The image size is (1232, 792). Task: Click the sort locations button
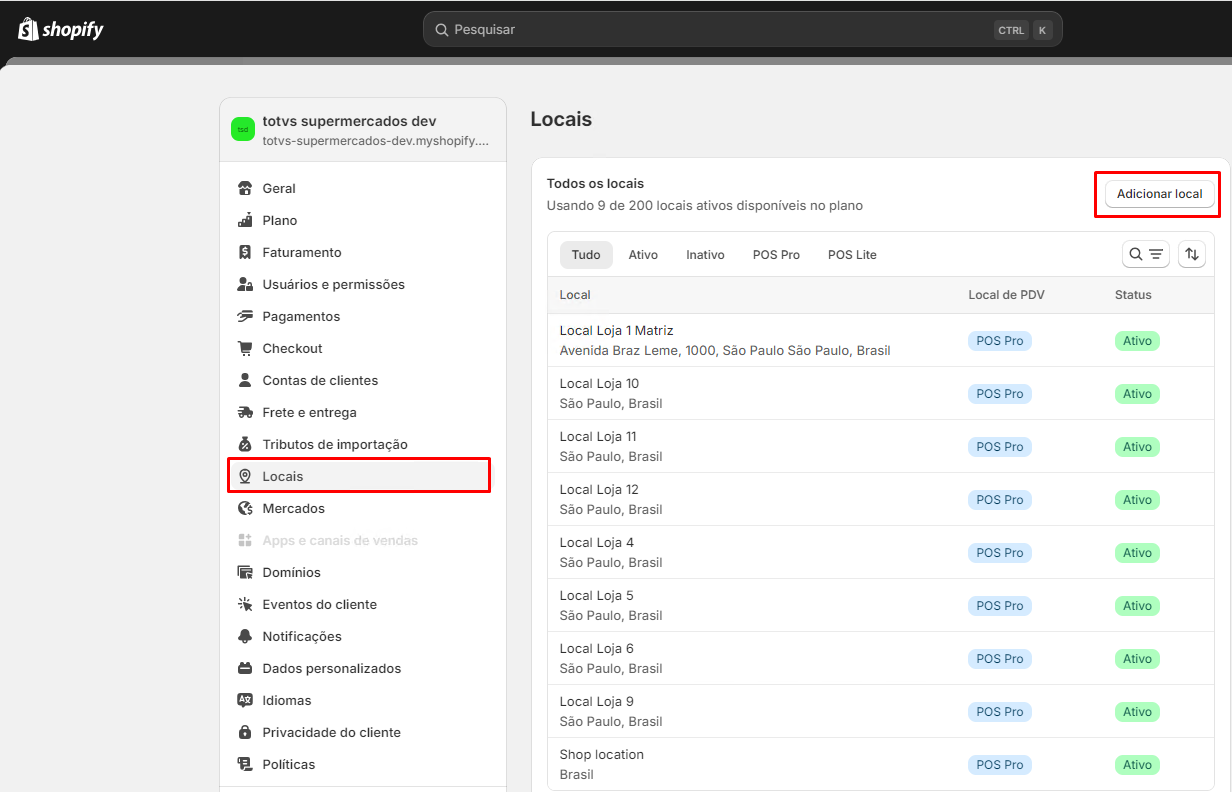[x=1191, y=254]
